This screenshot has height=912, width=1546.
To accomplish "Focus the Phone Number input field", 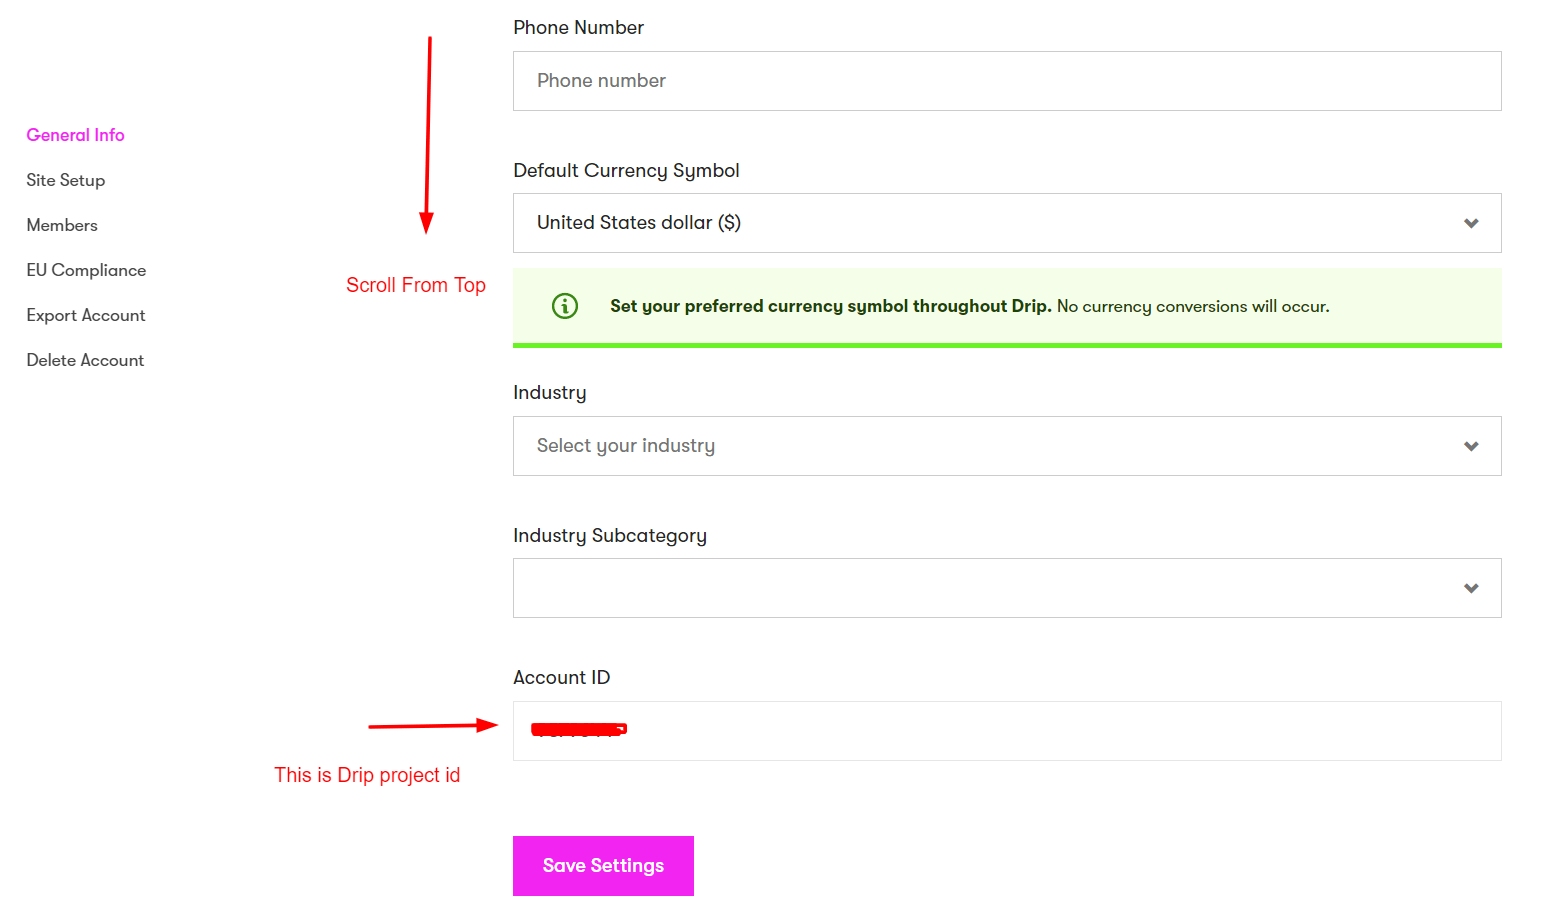I will [1006, 81].
